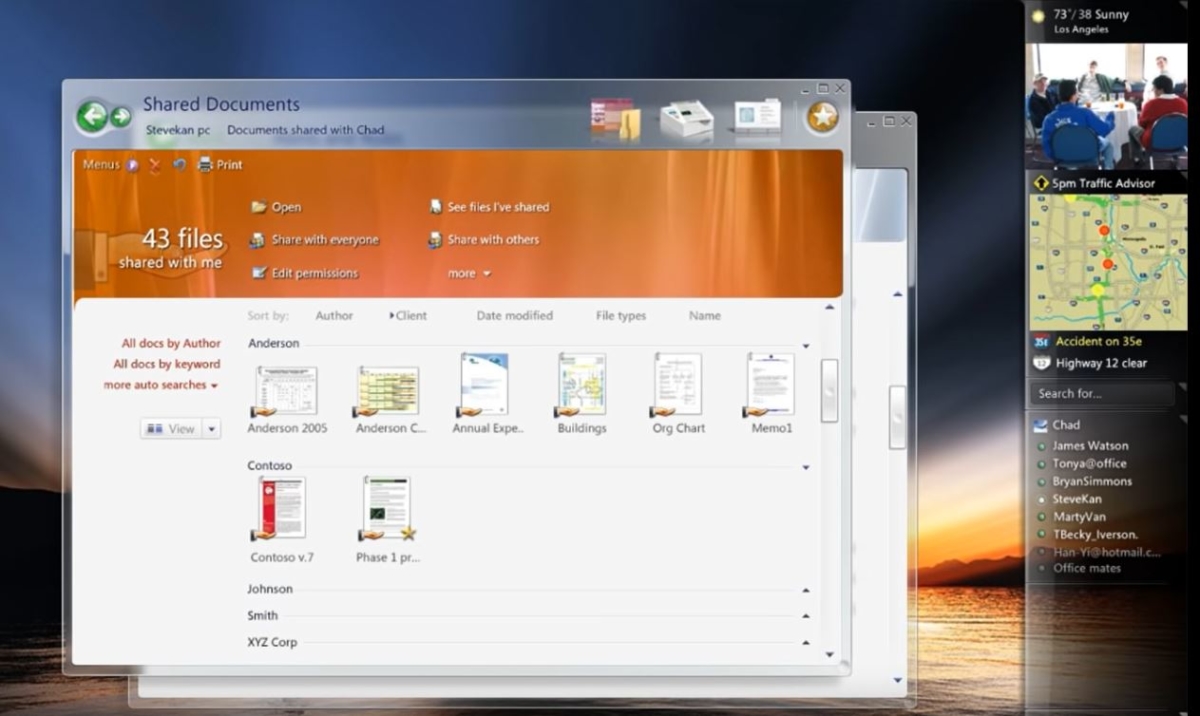Image resolution: width=1200 pixels, height=716 pixels.
Task: Click Share with everyone
Action: pyautogui.click(x=322, y=240)
